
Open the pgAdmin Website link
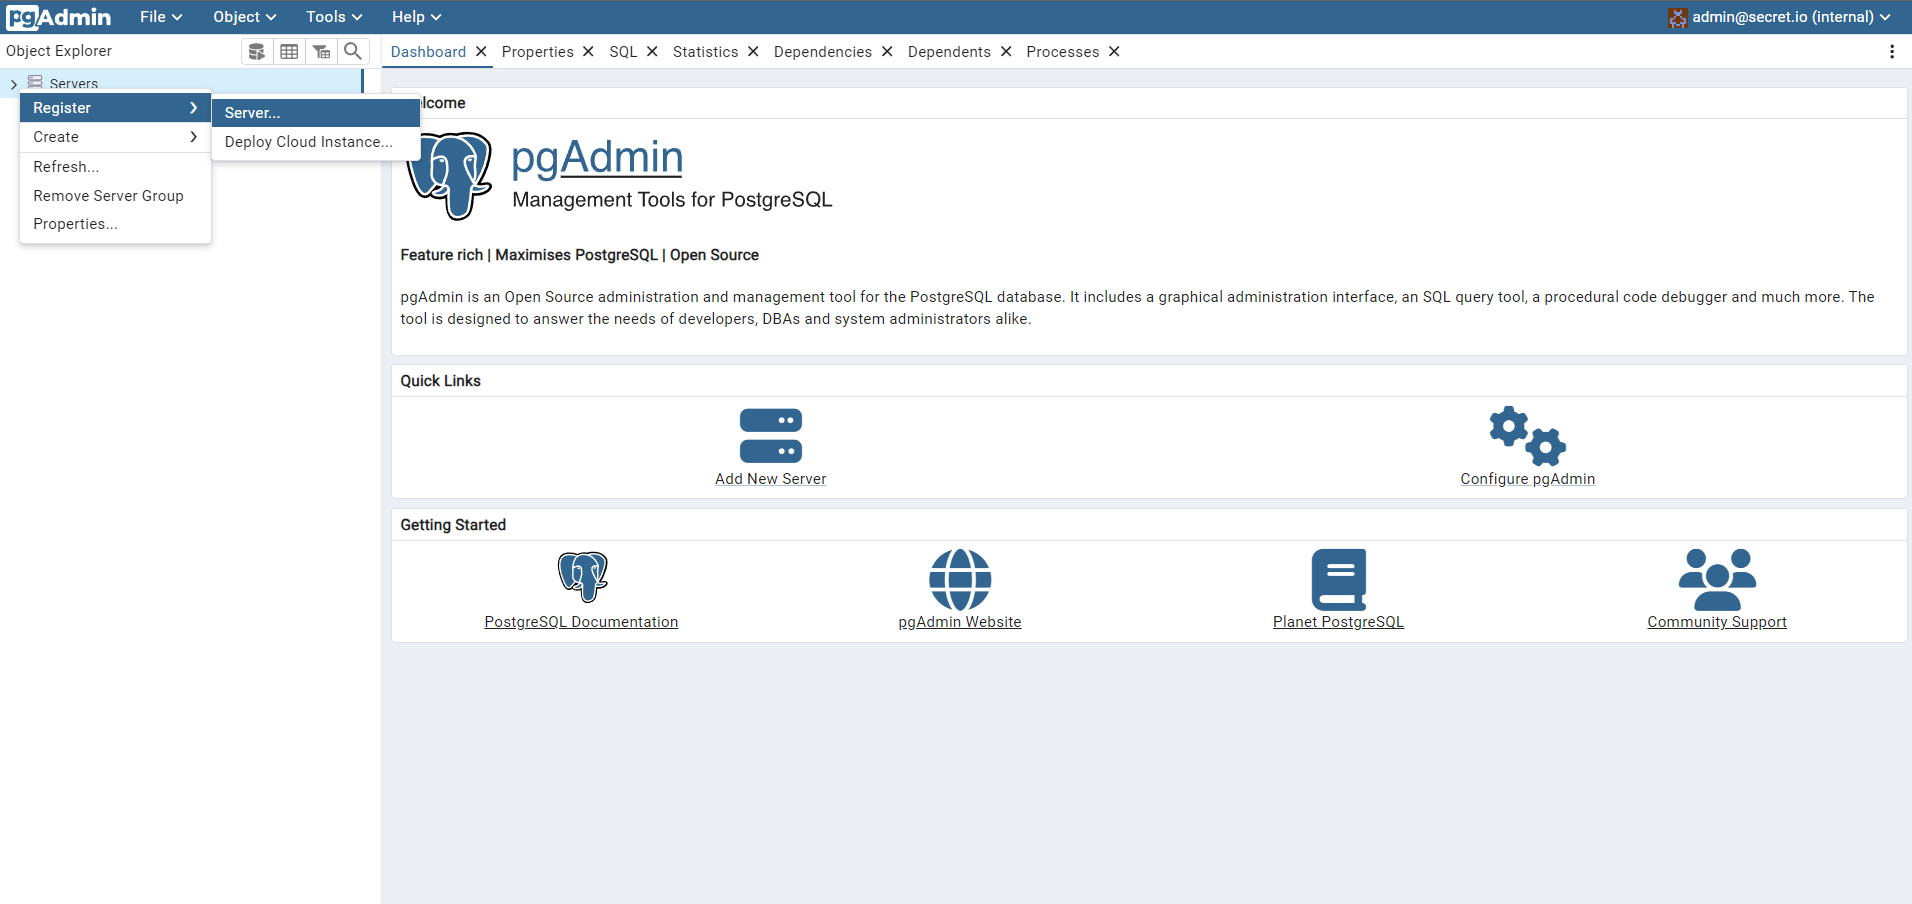point(960,622)
